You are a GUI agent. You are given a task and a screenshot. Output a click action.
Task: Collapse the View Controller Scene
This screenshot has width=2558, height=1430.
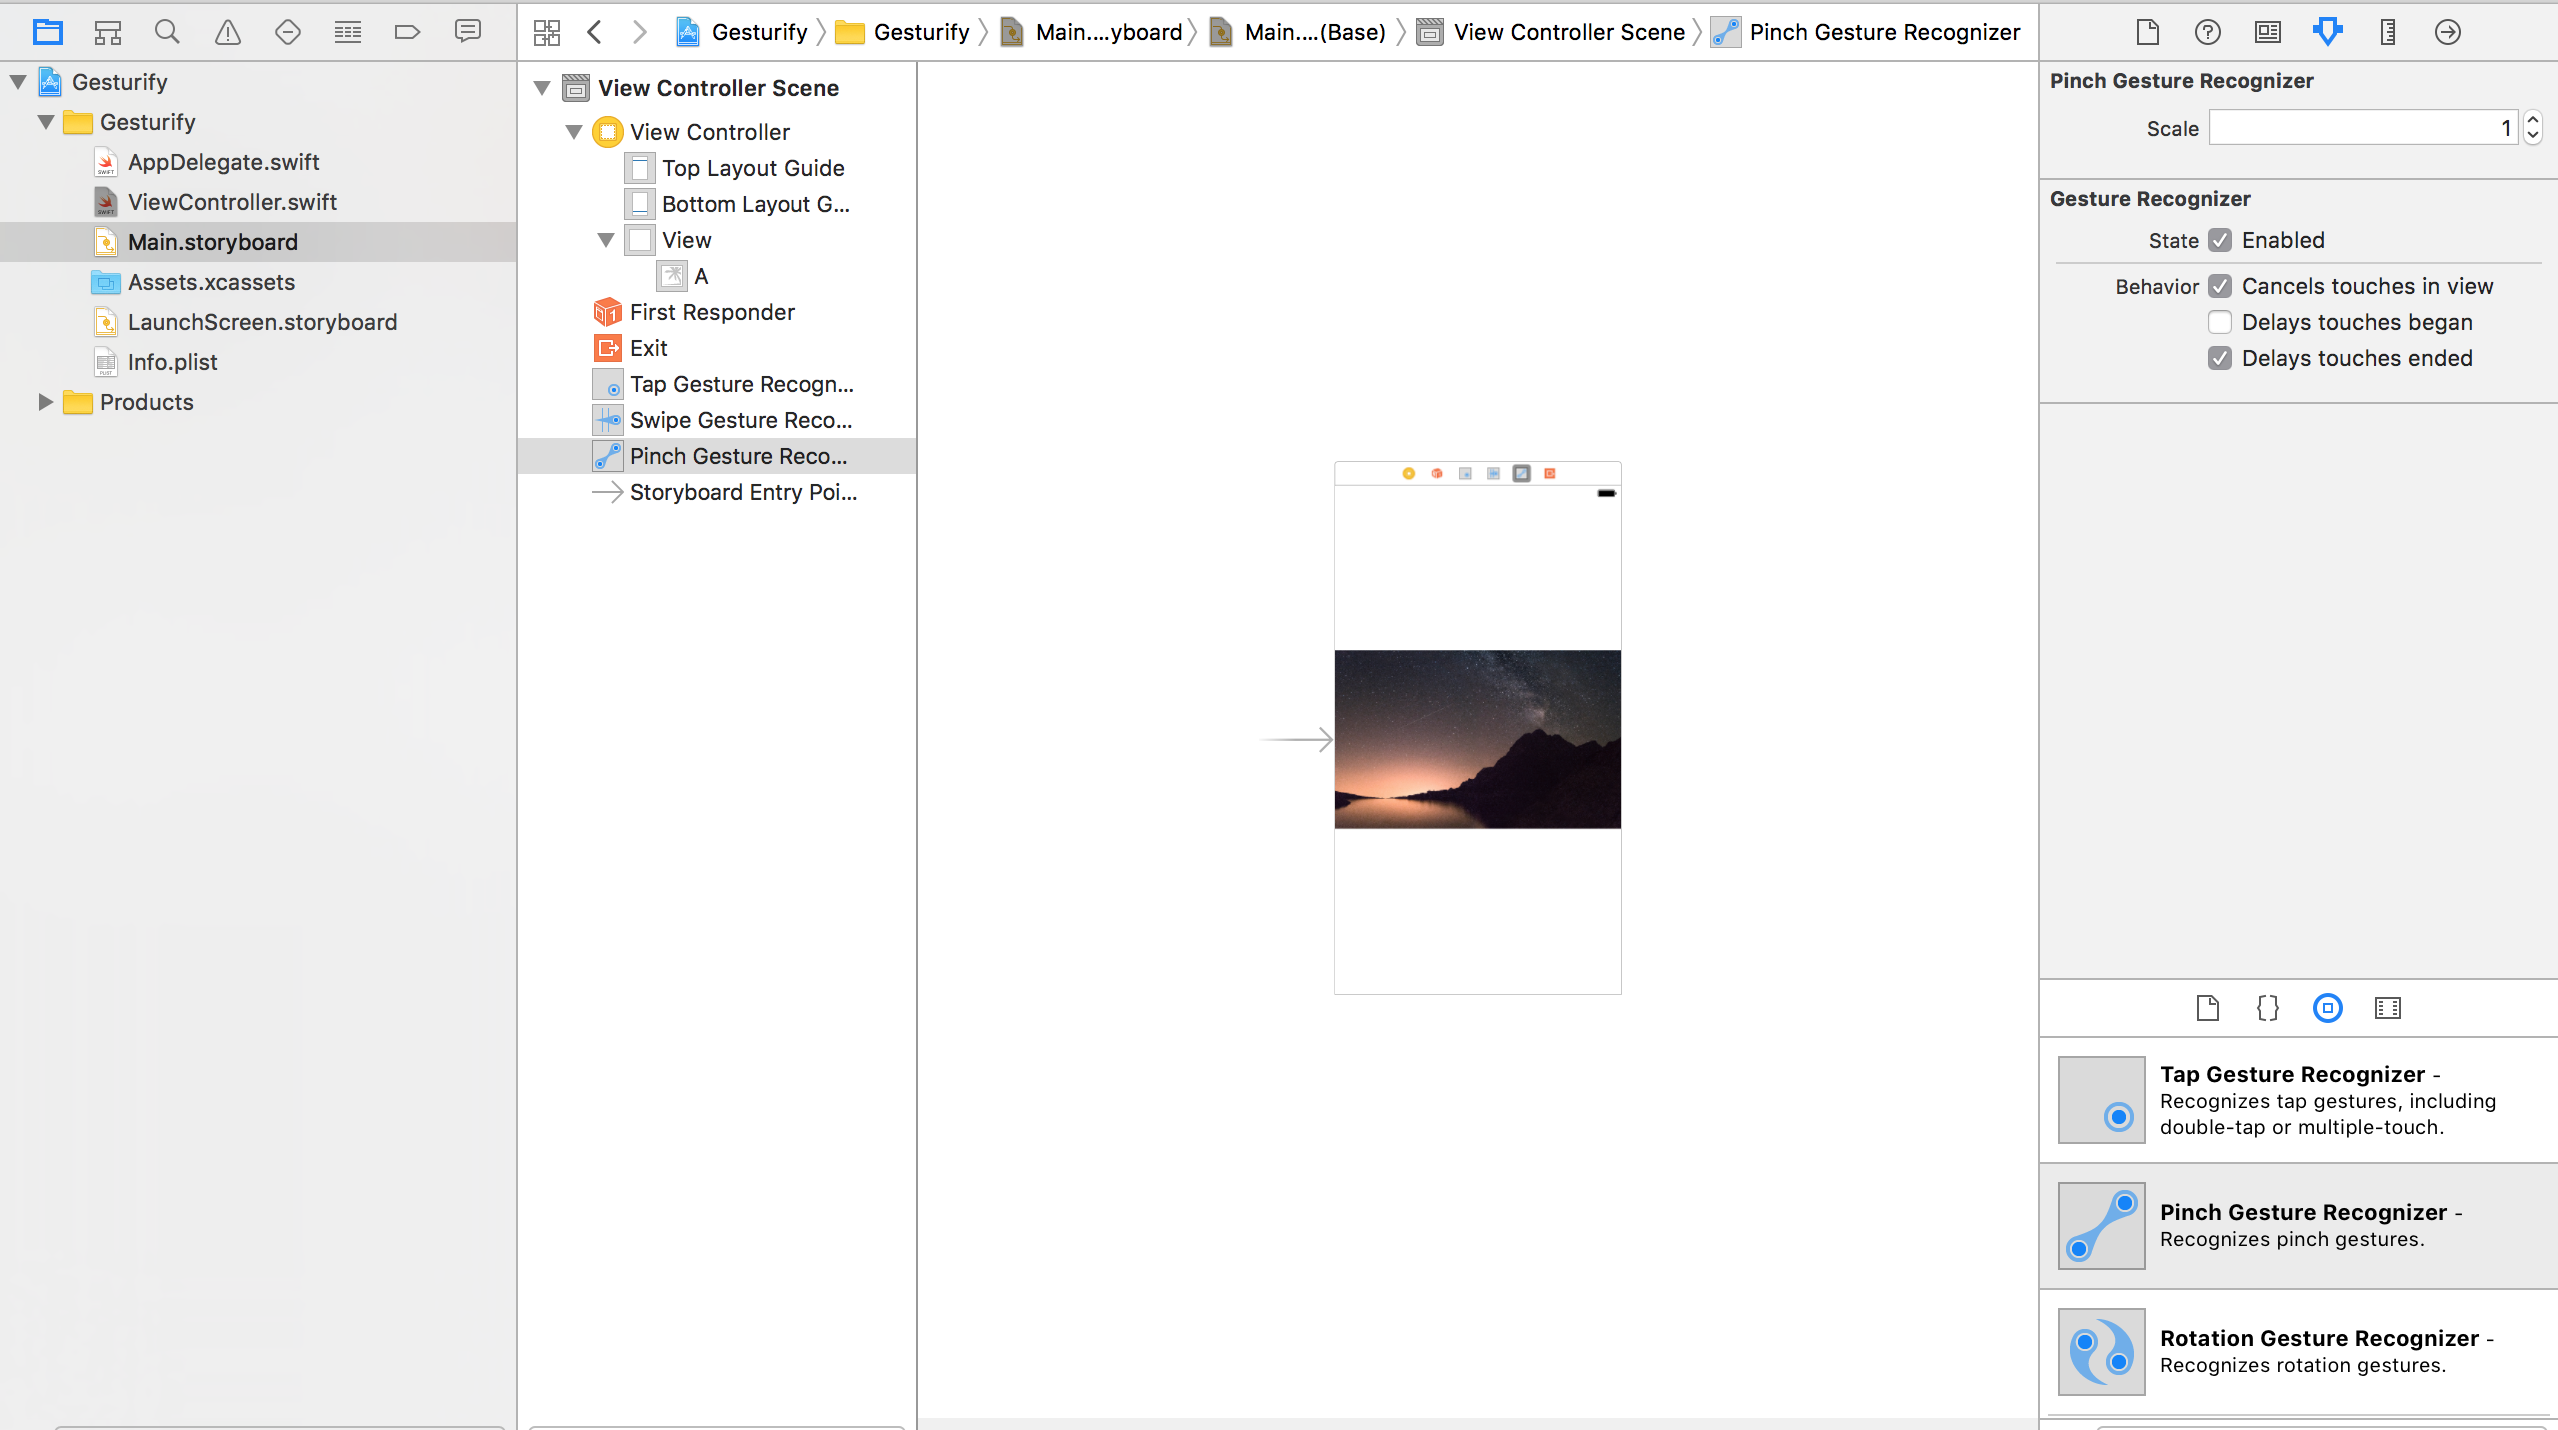point(541,88)
